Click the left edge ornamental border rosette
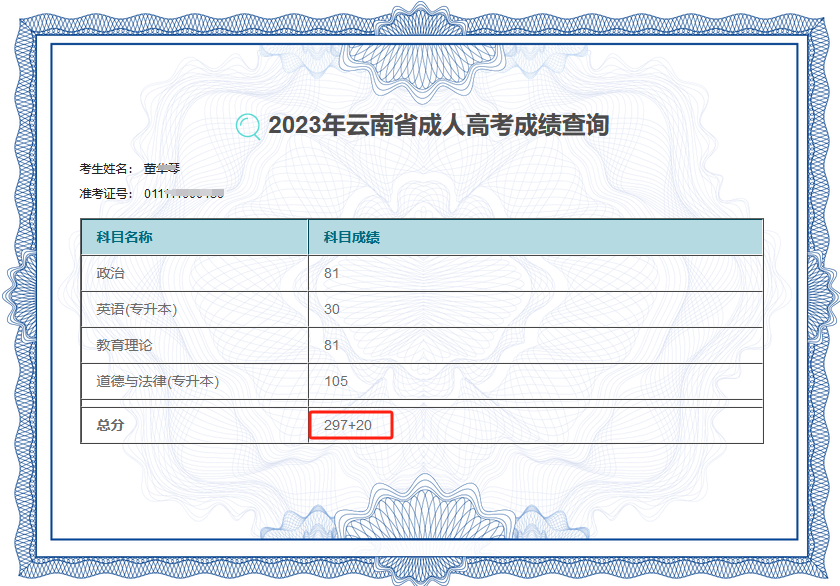 [22, 294]
